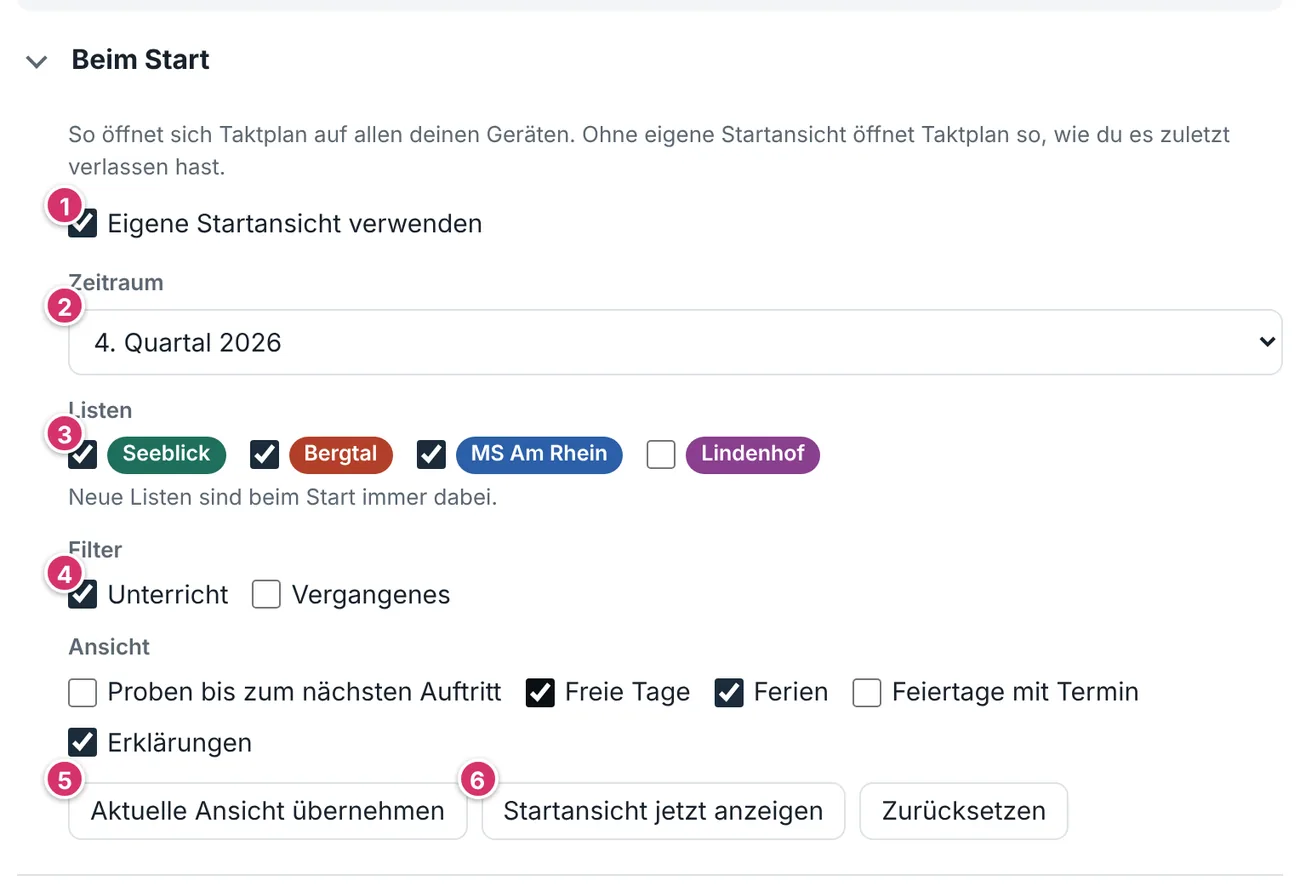The width and height of the screenshot is (1300, 892).
Task: Untick the Seeblick list checkbox
Action: (83, 455)
